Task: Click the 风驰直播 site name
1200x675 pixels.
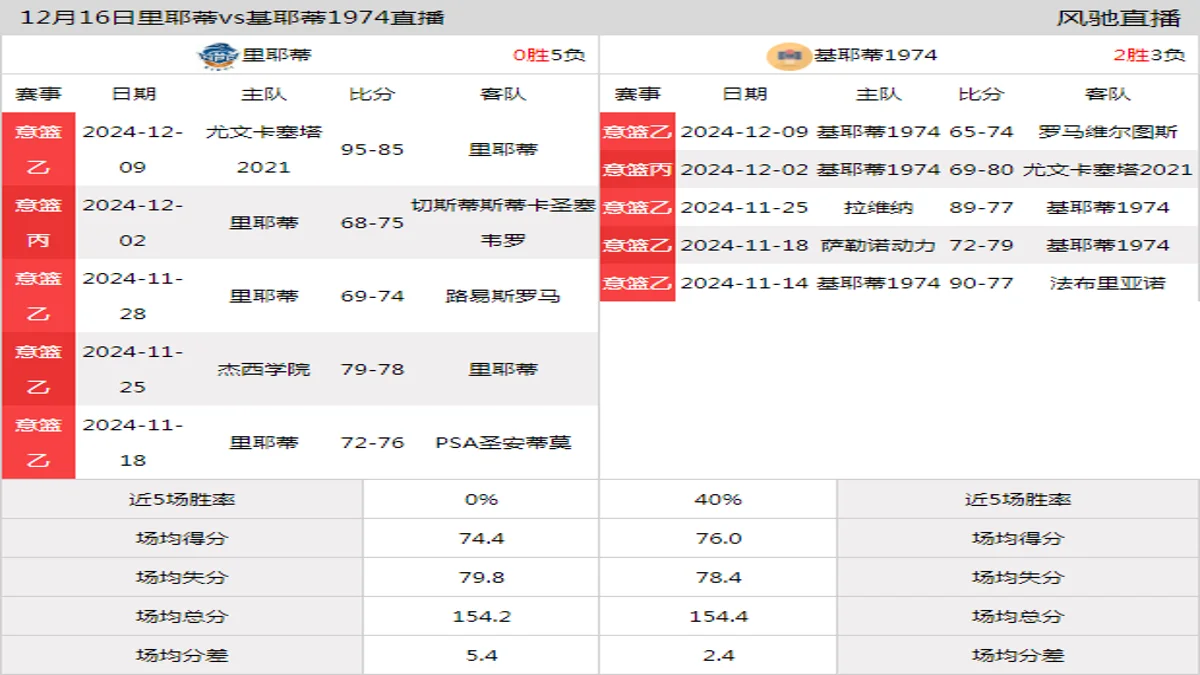Action: click(1118, 17)
